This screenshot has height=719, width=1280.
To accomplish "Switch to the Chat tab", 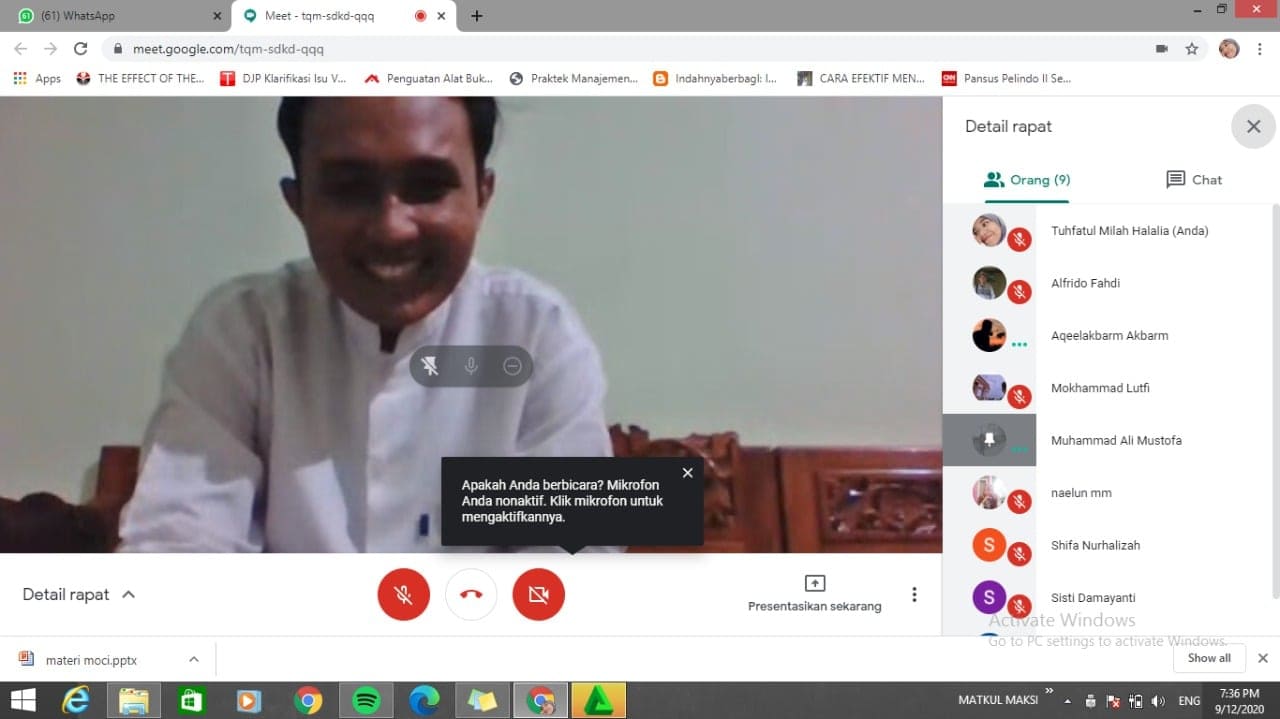I will (1194, 180).
